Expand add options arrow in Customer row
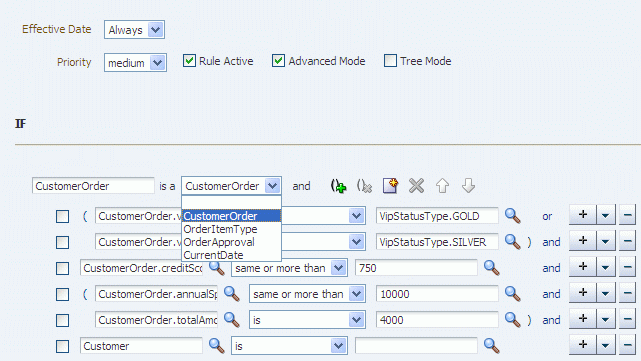This screenshot has height=361, width=641. tap(606, 345)
